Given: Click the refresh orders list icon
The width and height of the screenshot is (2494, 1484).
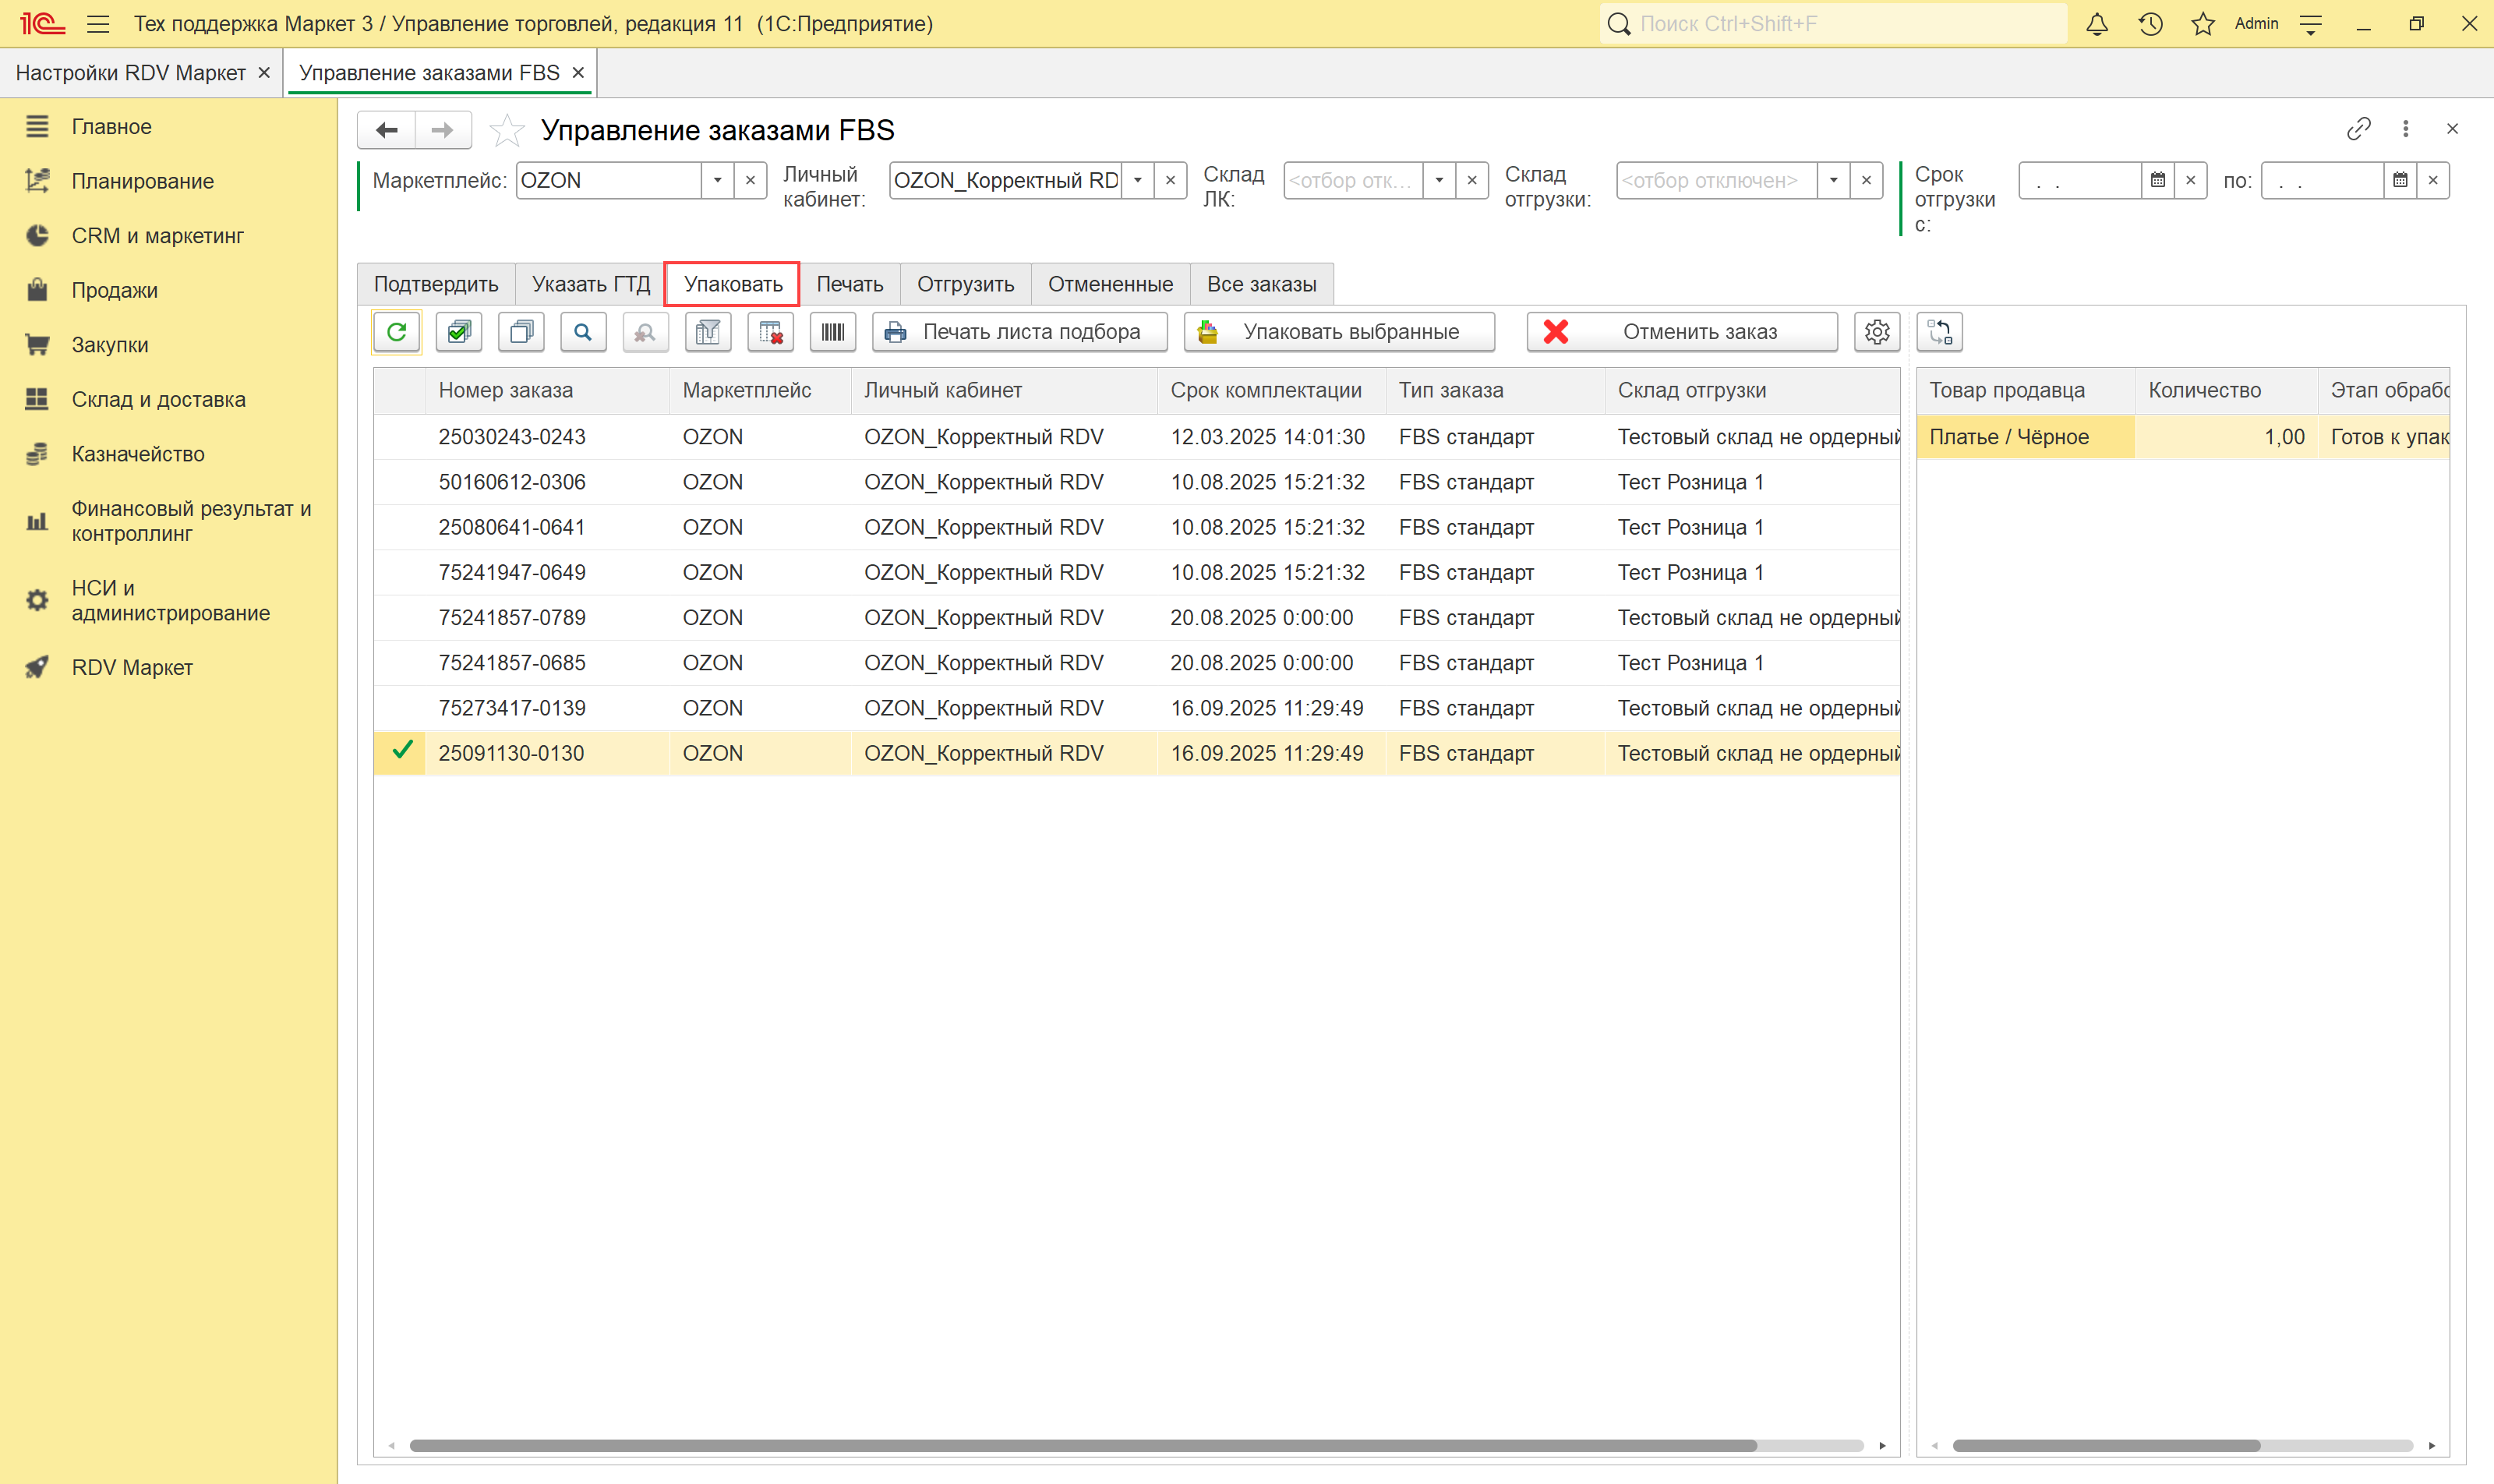Looking at the screenshot, I should coord(396,332).
